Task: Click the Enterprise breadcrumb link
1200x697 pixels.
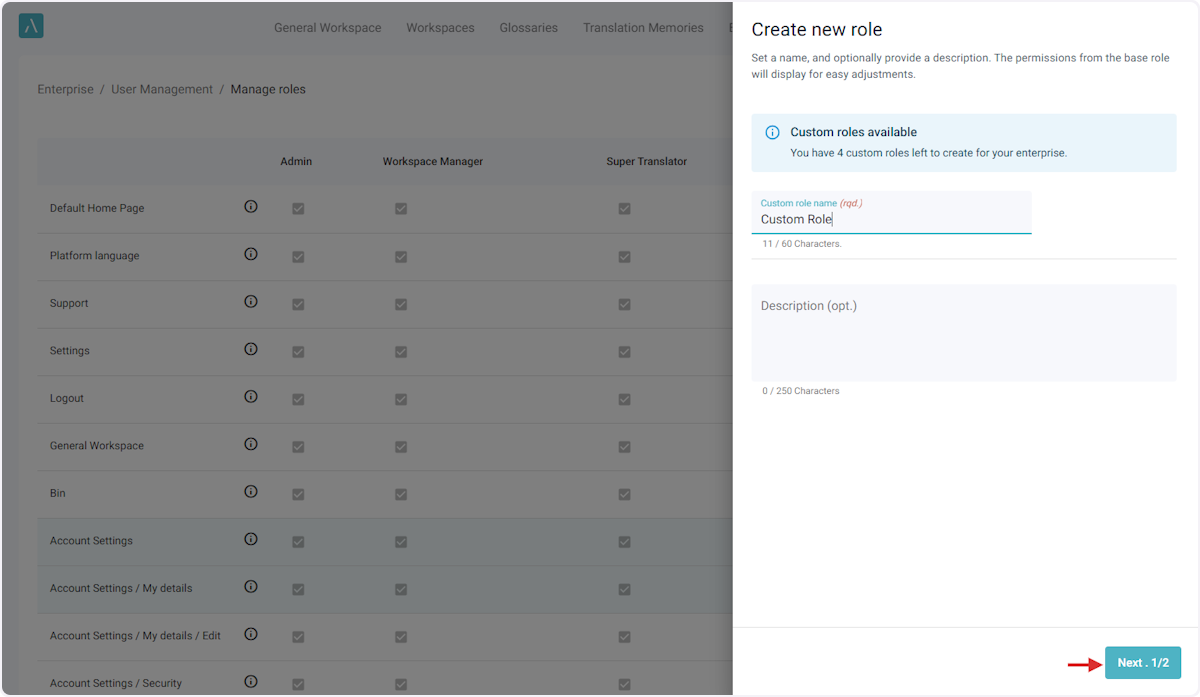Action: [65, 89]
